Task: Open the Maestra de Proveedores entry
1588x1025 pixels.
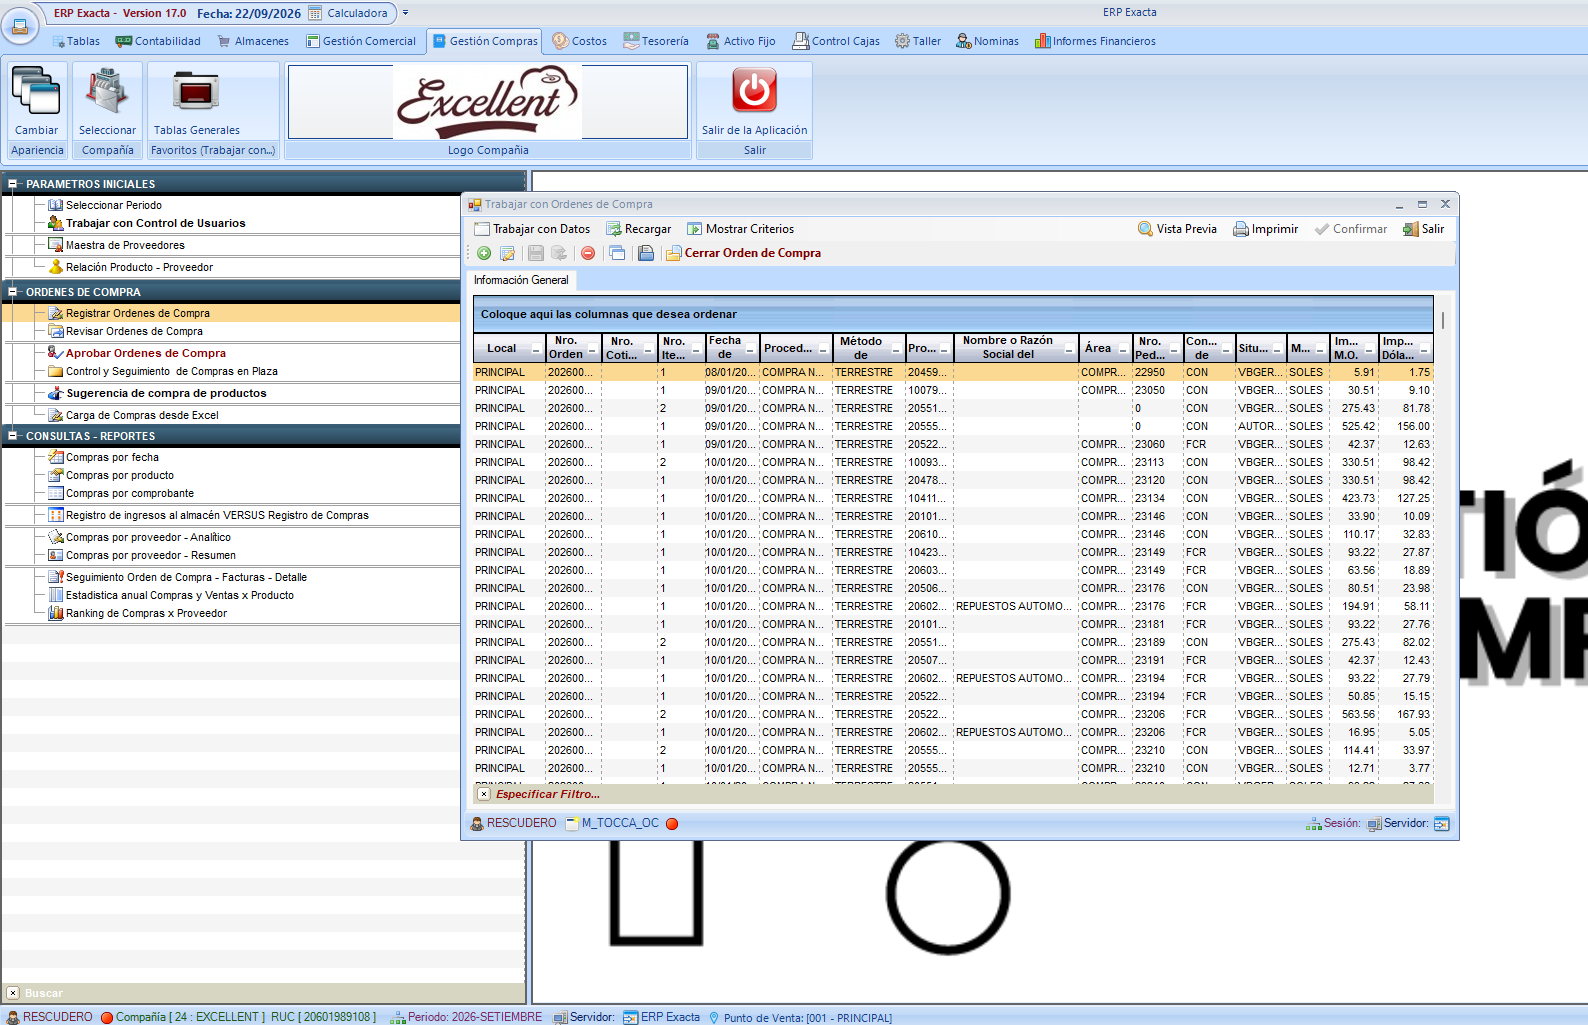Action: coord(125,245)
